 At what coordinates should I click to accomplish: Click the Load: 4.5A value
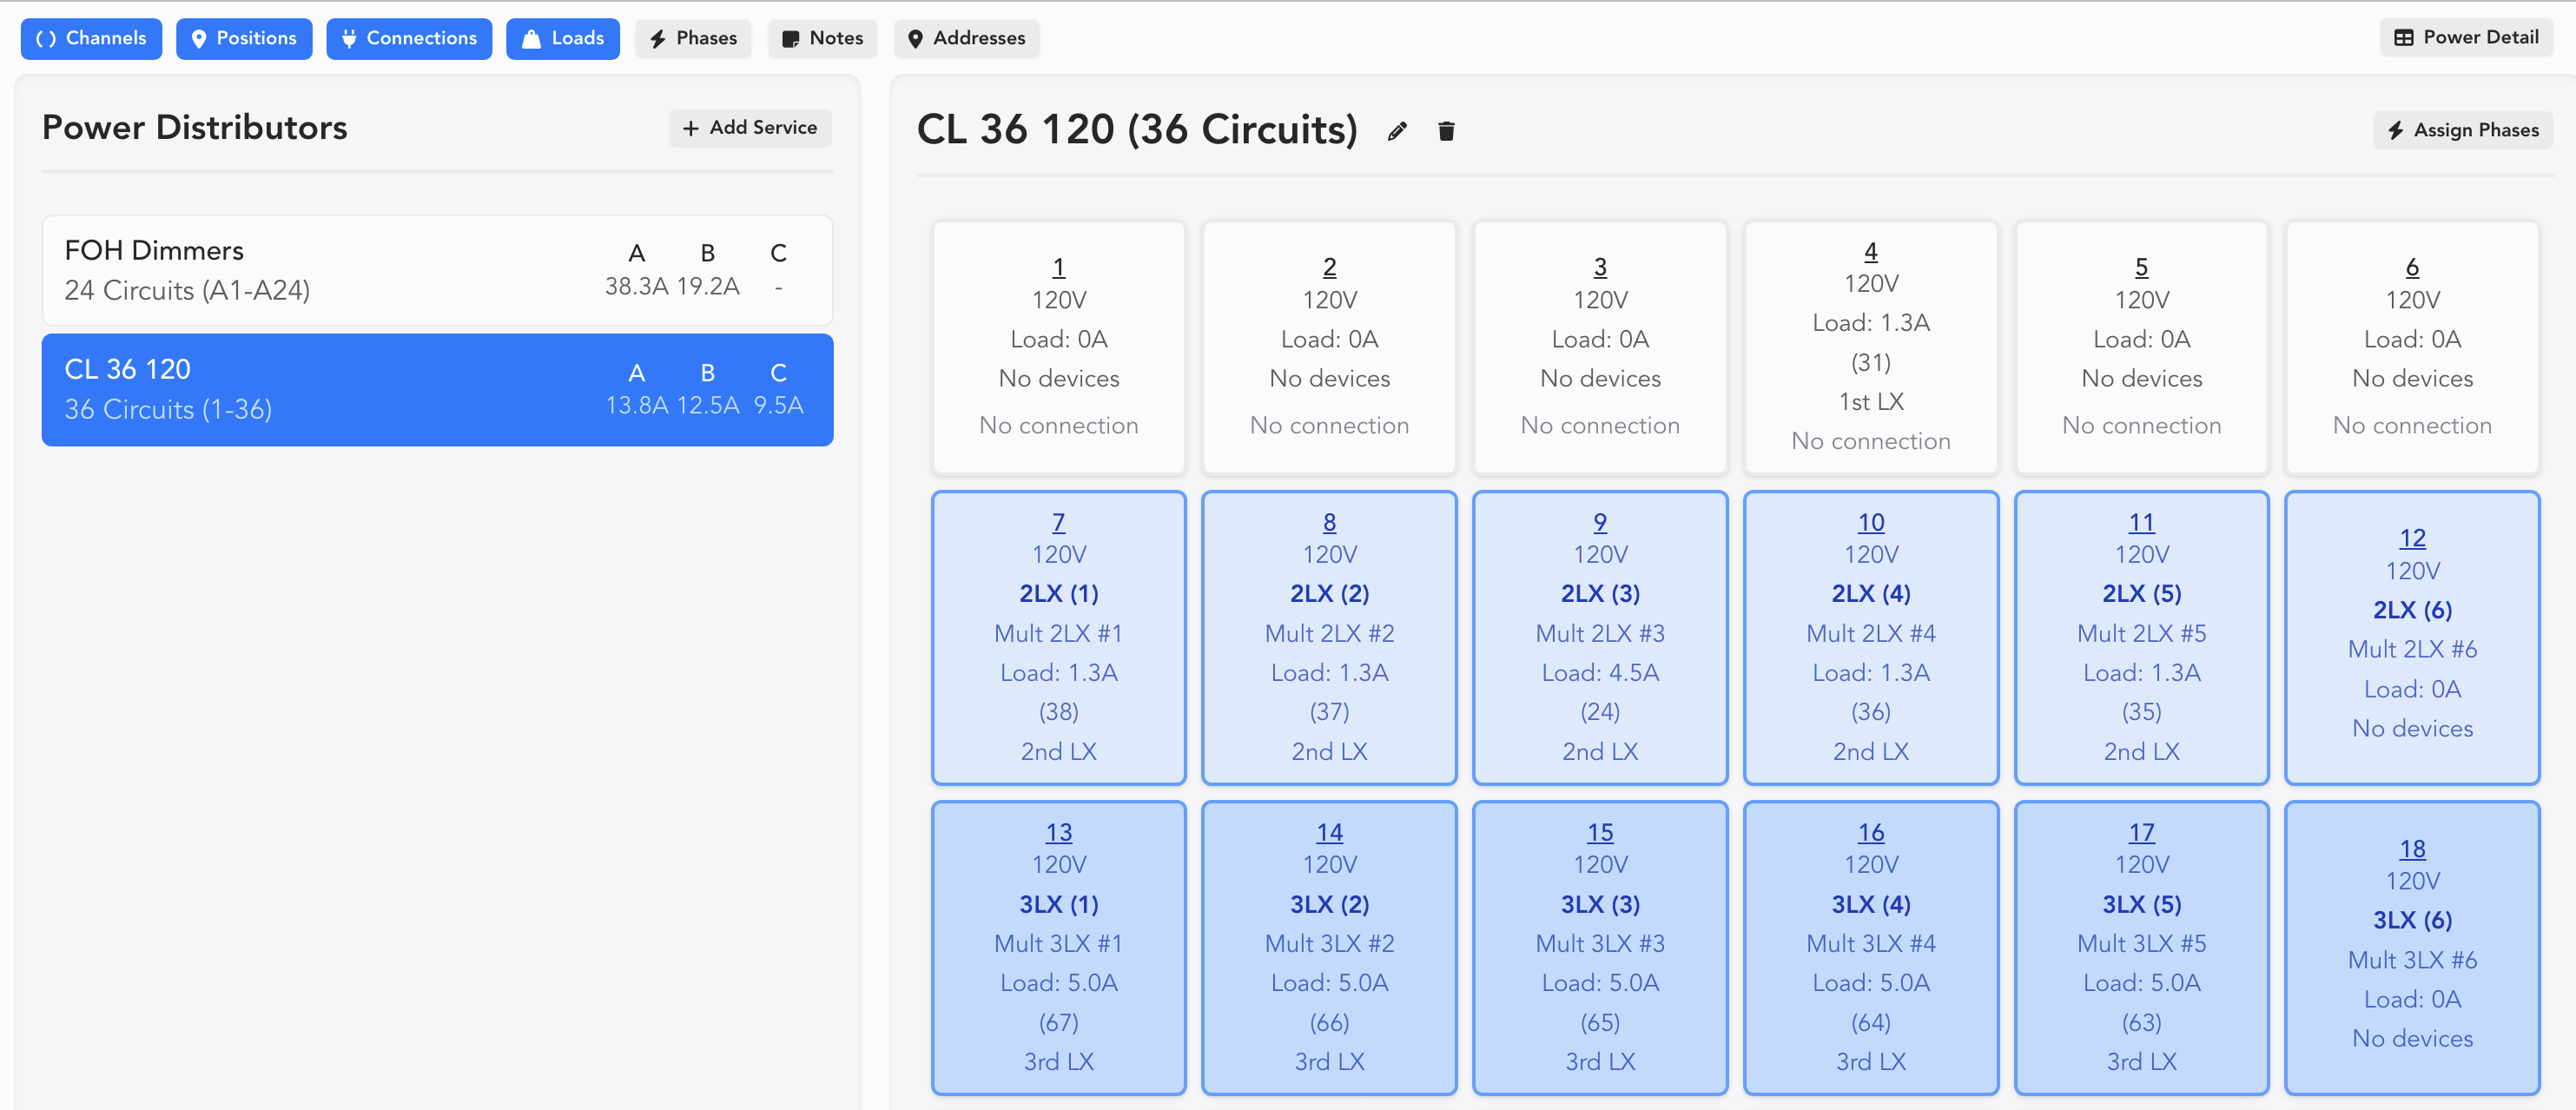pos(1600,672)
